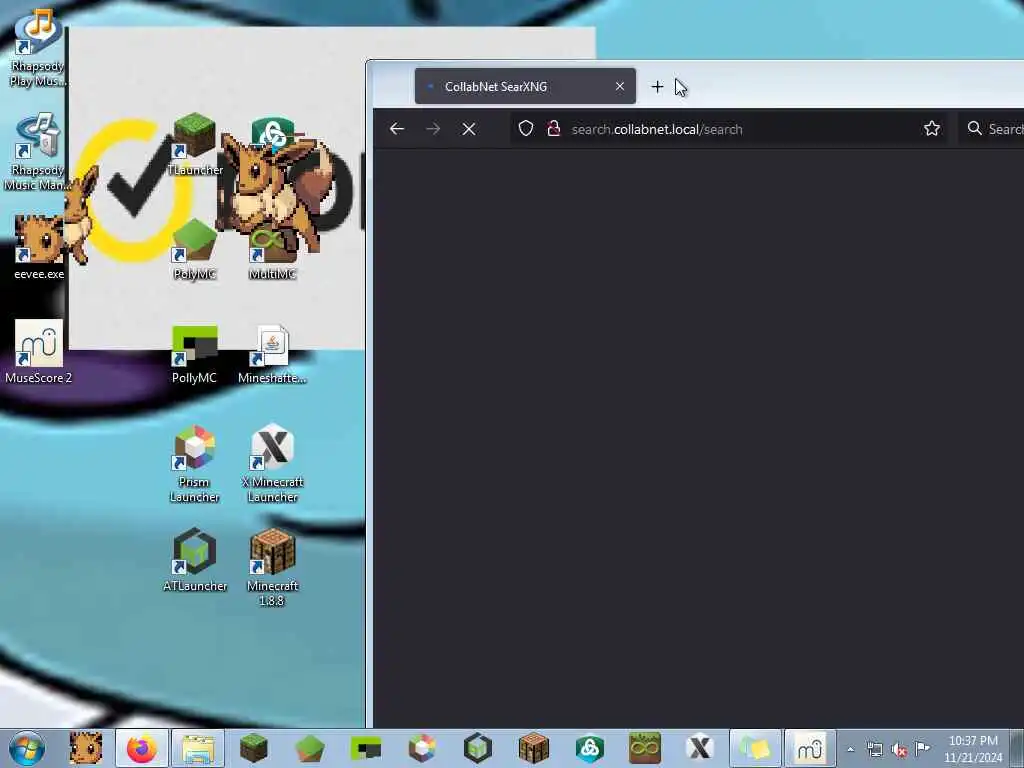Open the clock showing 10:37 PM
This screenshot has height=768, width=1024.
point(972,748)
